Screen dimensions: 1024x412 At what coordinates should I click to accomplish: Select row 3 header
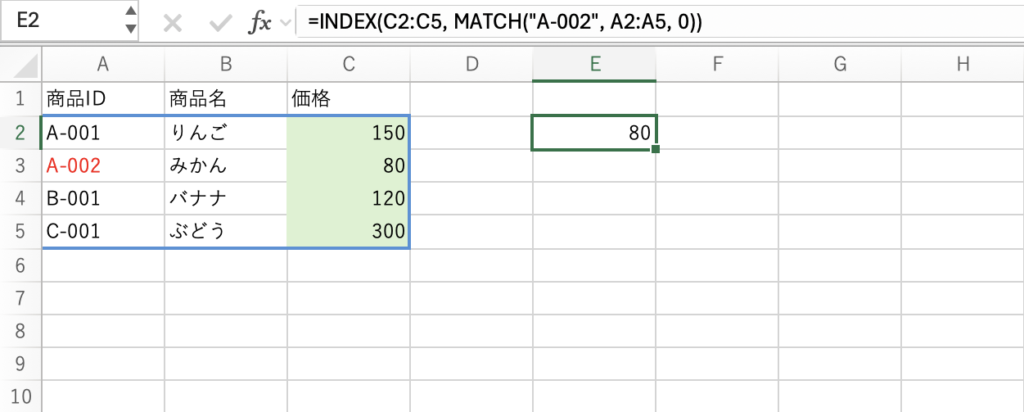(x=21, y=165)
